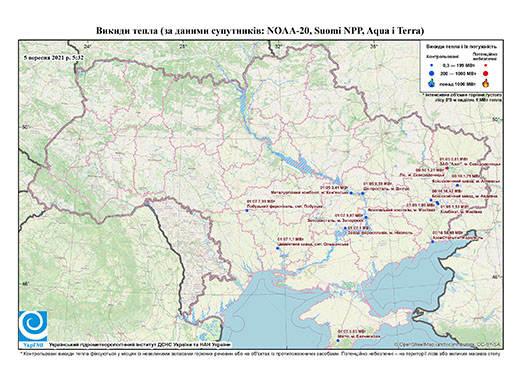Click the 200 — 1000 MW legend text

pos(458,73)
